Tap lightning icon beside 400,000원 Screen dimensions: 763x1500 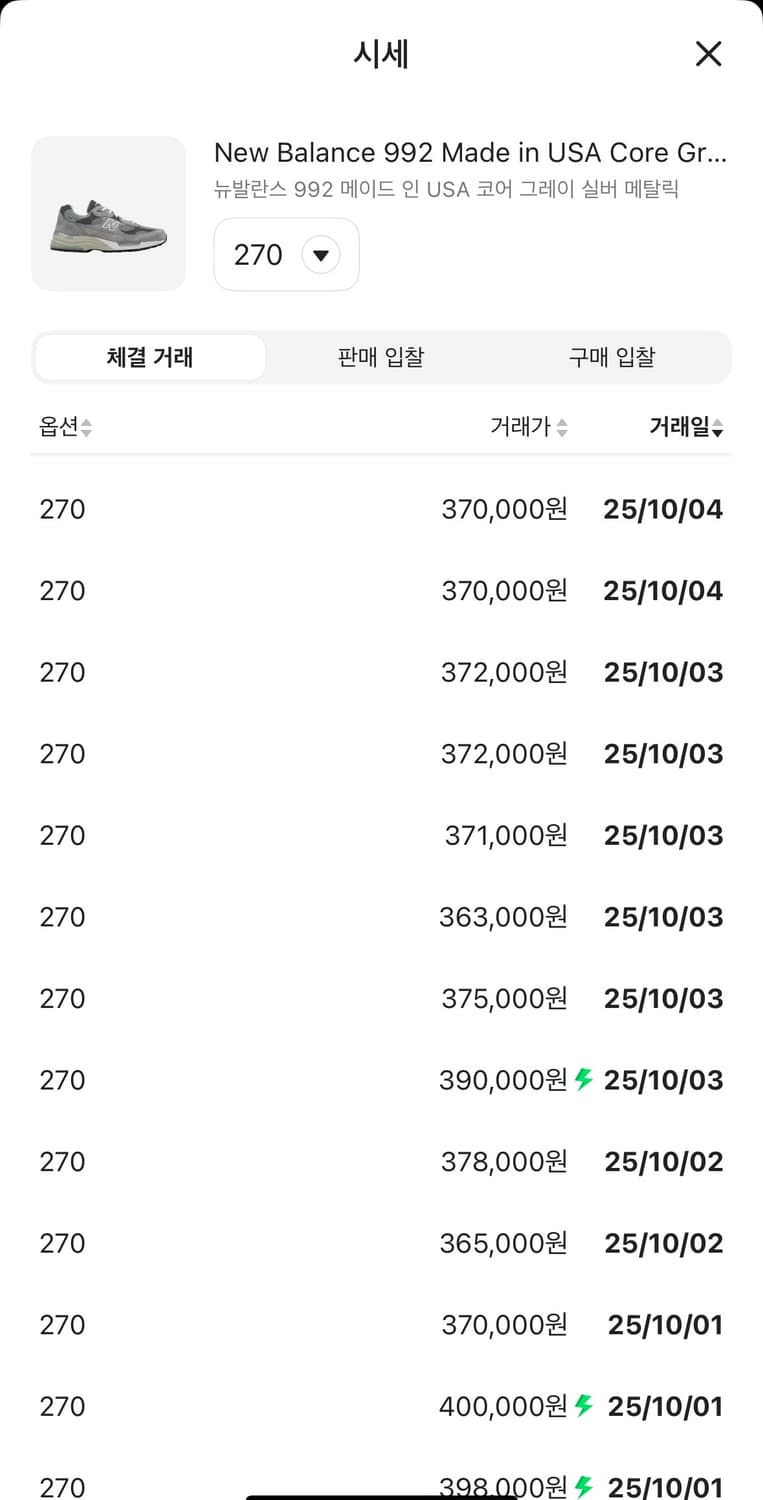click(584, 1406)
